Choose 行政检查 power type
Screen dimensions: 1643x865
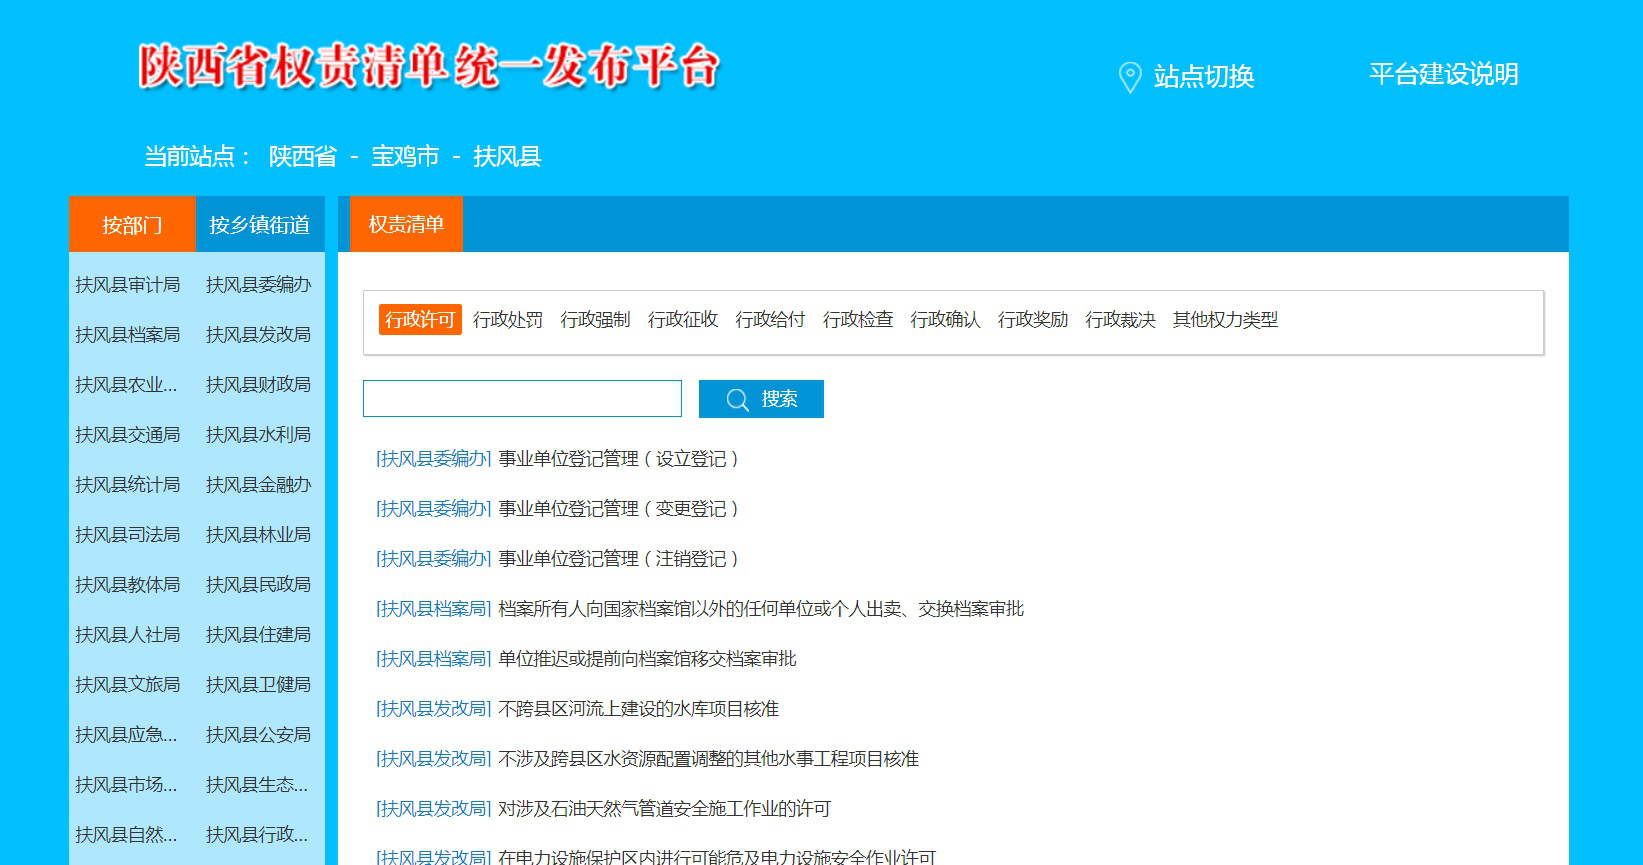(857, 320)
